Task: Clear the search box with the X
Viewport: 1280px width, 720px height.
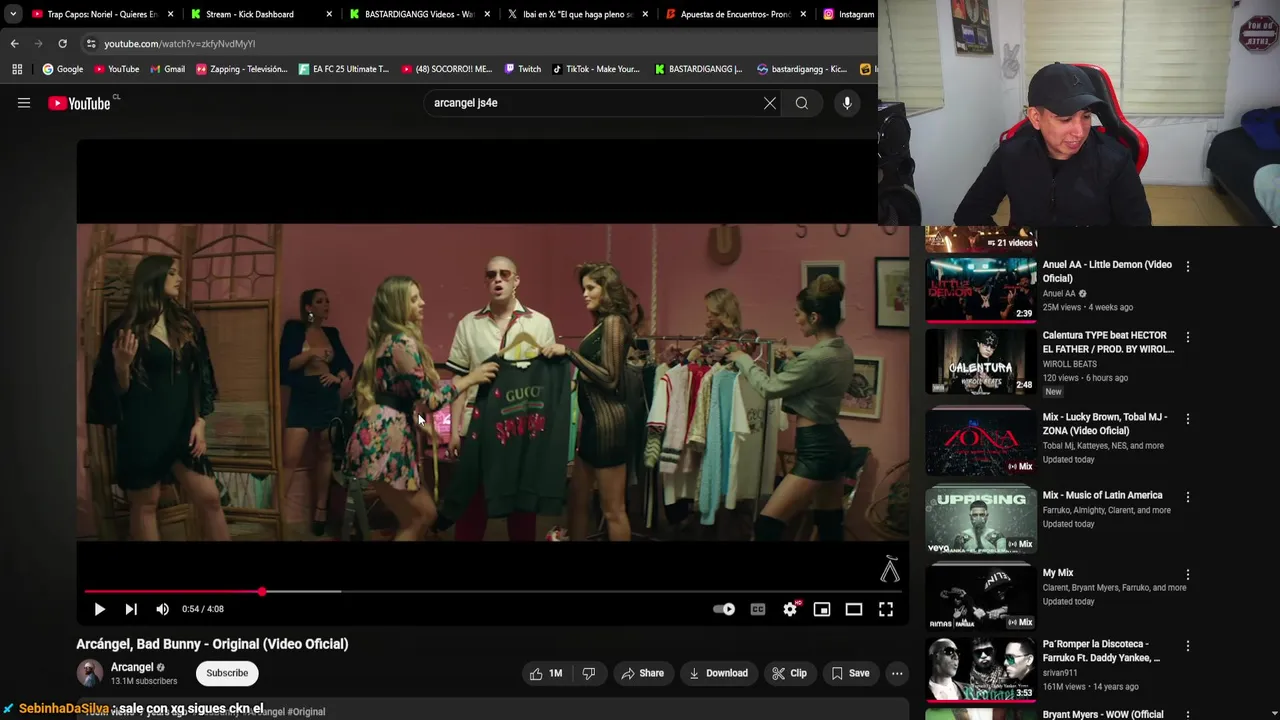Action: tap(770, 103)
